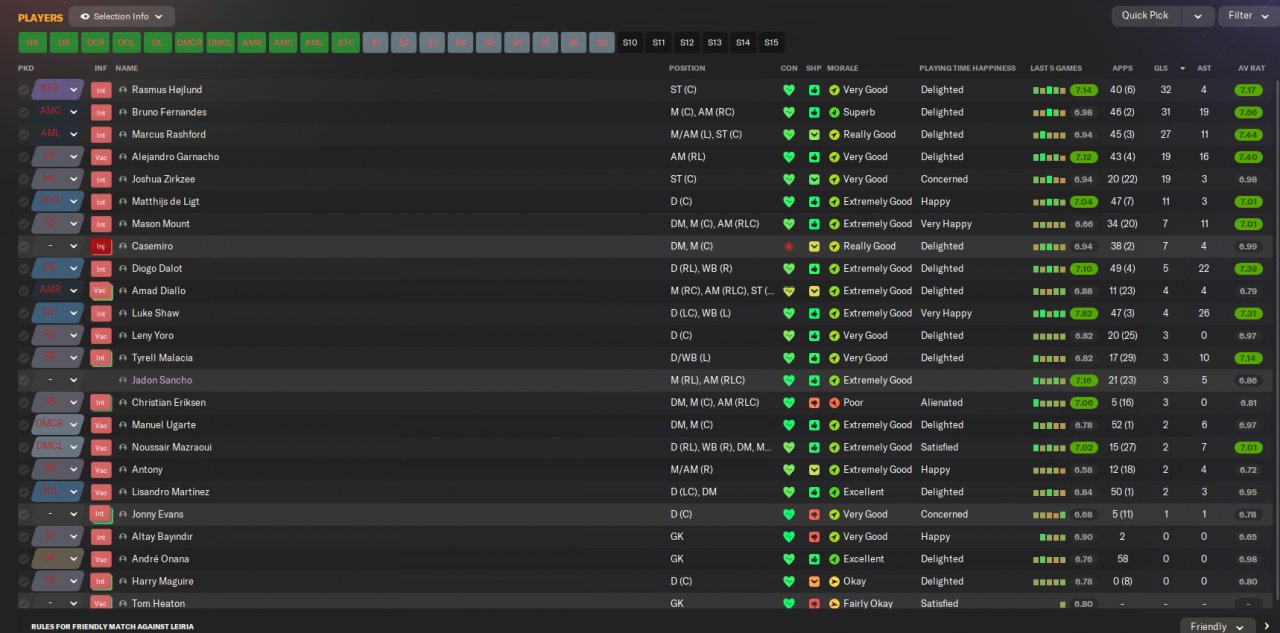Screen dimensions: 1280x633
Task: Click the Vac status icon beside Alejandro Garnacho
Action: 101,157
